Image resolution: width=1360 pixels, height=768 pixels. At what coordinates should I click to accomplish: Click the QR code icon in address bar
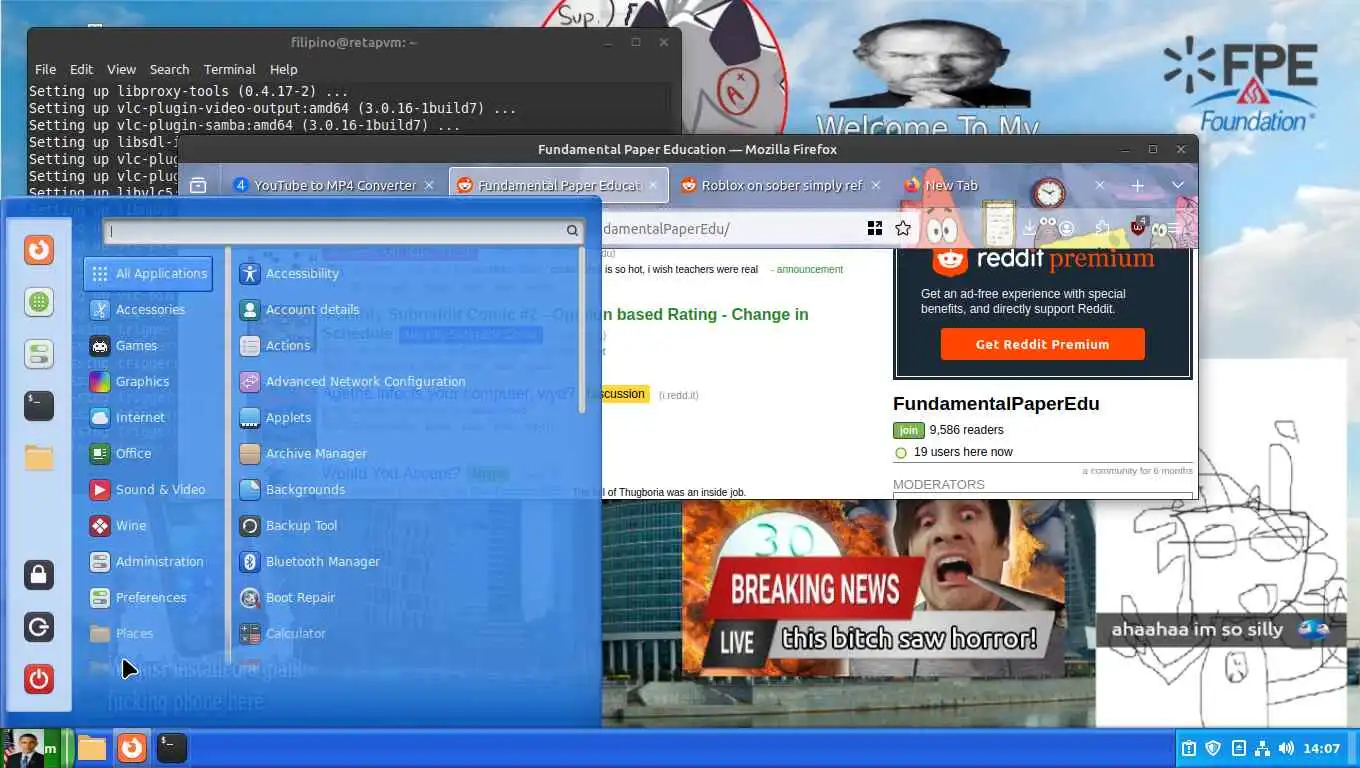pyautogui.click(x=875, y=229)
